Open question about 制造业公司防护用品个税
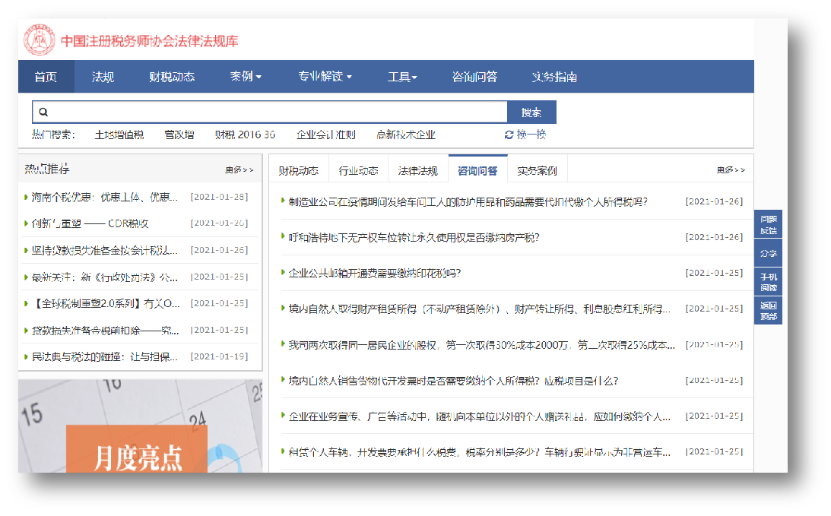The height and width of the screenshot is (516, 831). click(x=468, y=202)
